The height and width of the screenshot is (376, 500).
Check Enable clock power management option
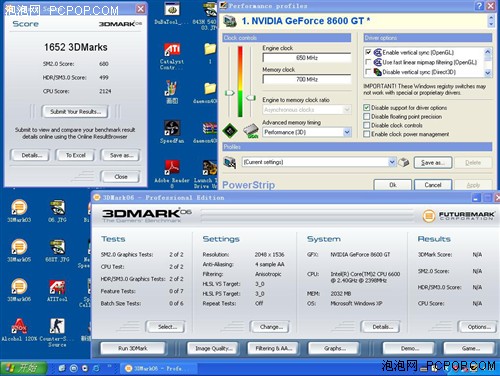click(x=367, y=134)
